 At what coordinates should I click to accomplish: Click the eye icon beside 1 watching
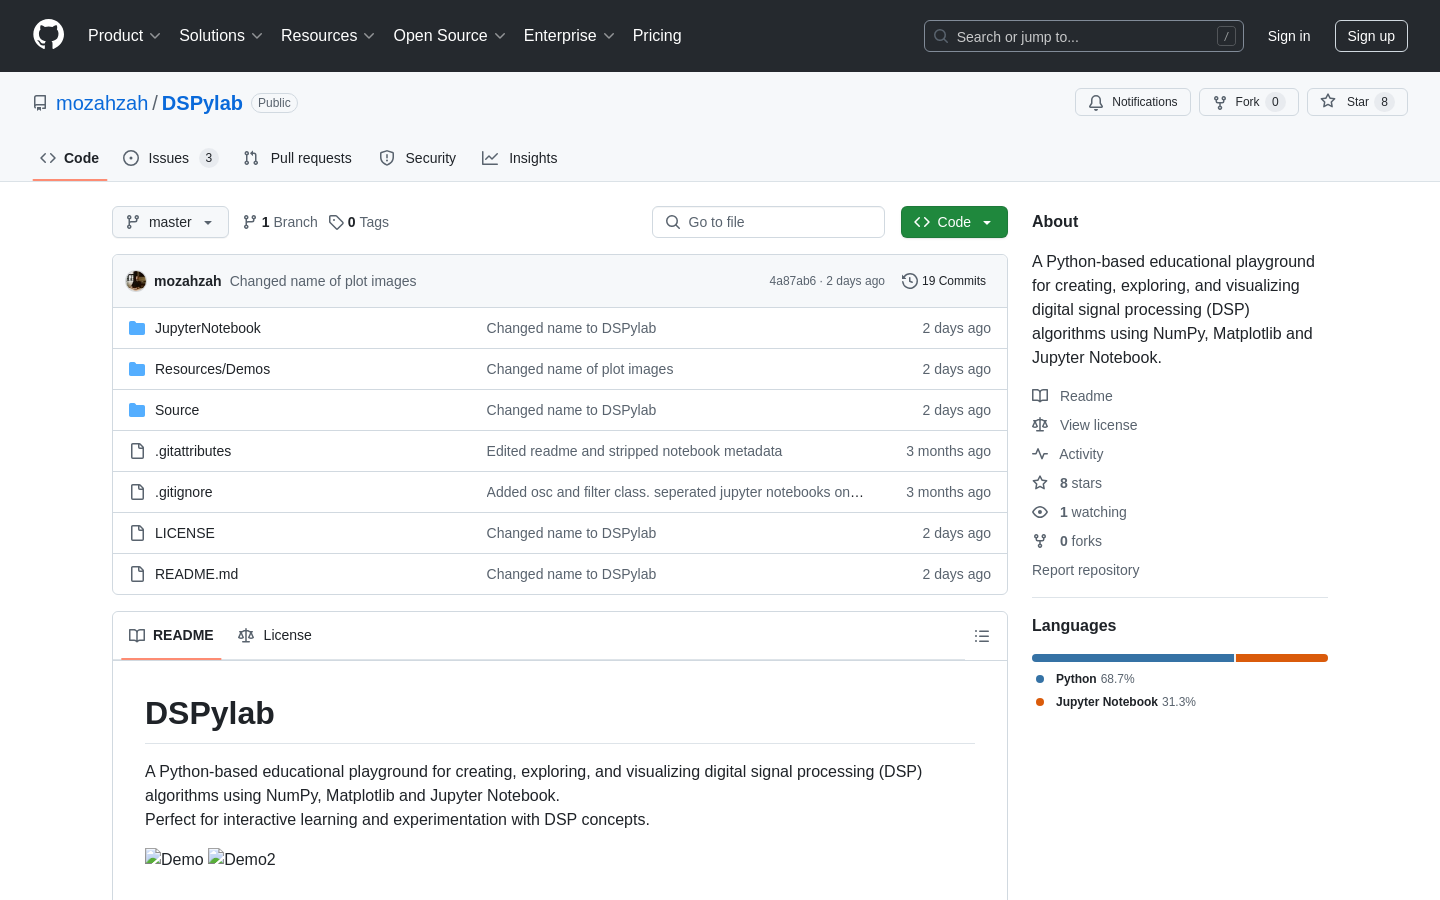[x=1040, y=512]
